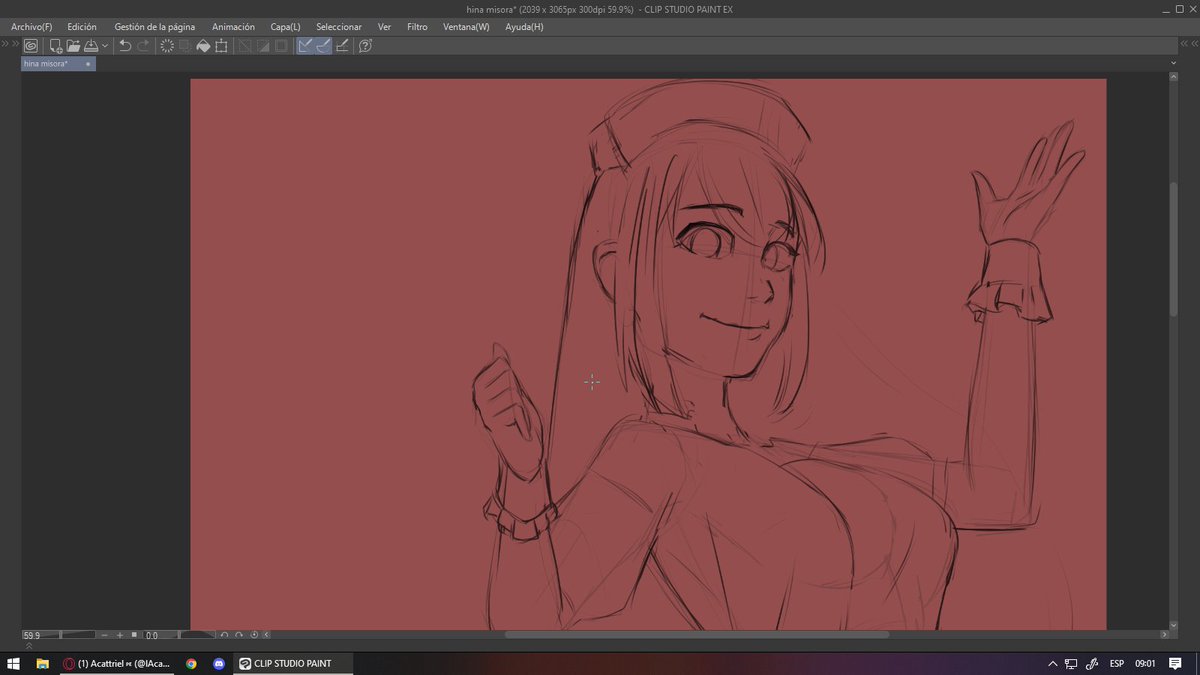
Task: Rotate canvas left
Action: tap(225, 635)
